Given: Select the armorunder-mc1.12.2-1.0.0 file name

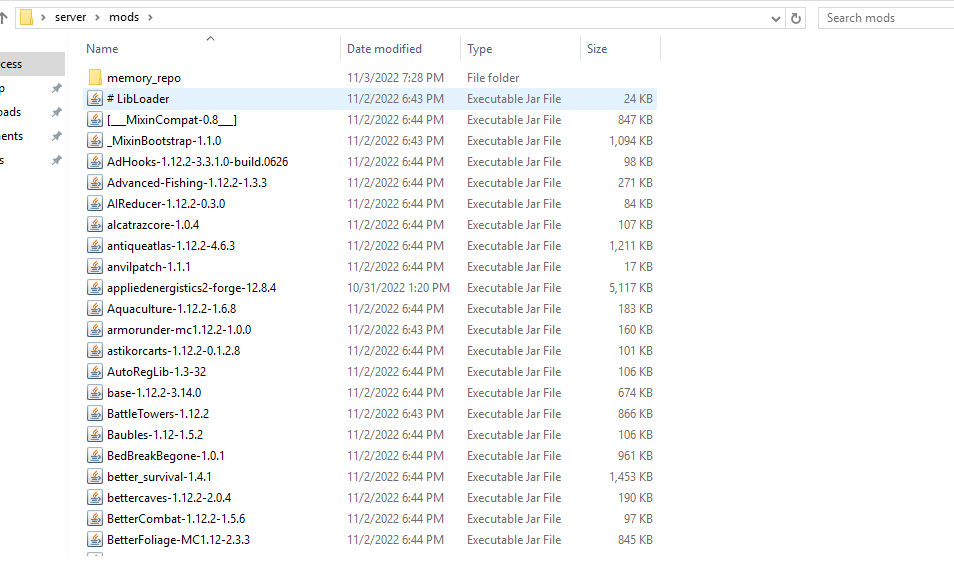Looking at the screenshot, I should 179,330.
